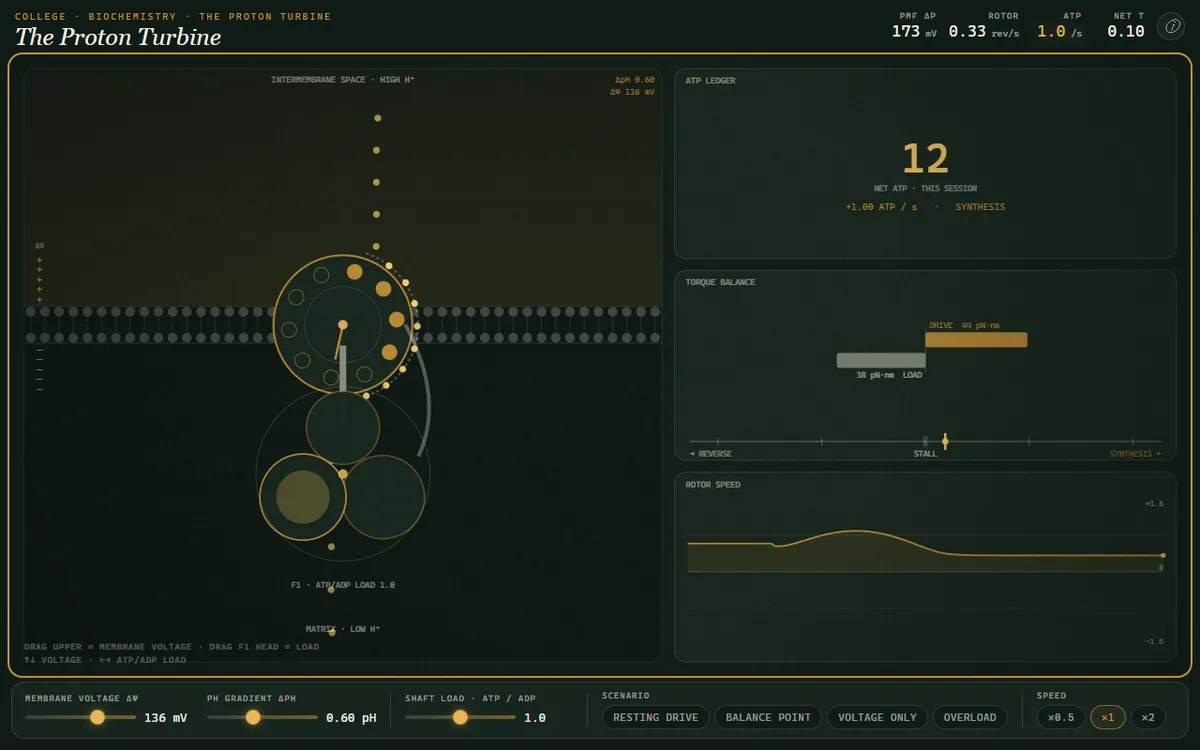1200x750 pixels.
Task: Click the F1 head's highlighted beta subunit
Action: click(303, 497)
